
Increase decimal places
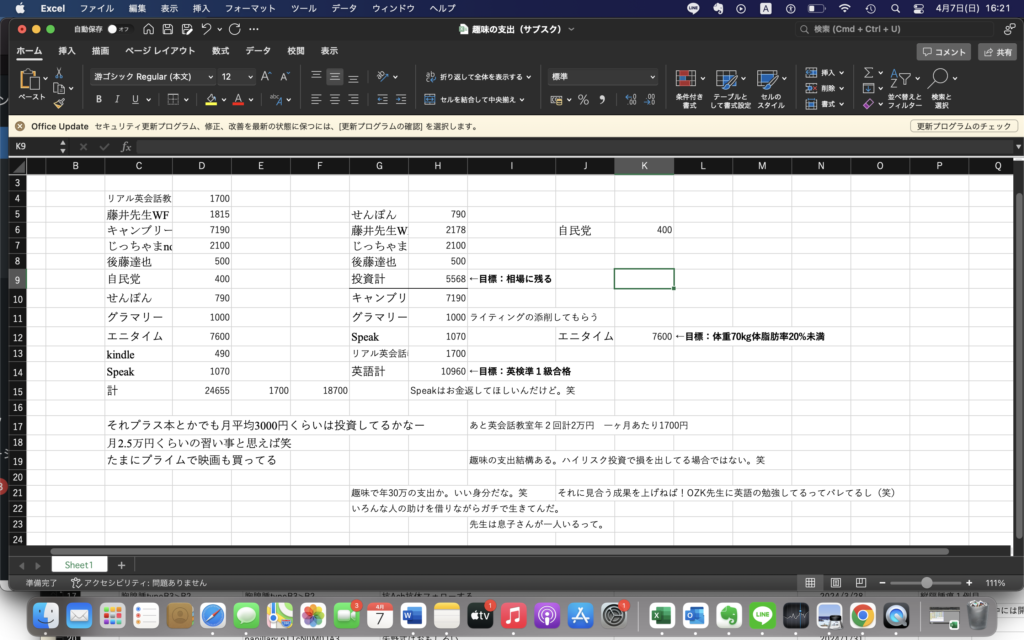(631, 99)
